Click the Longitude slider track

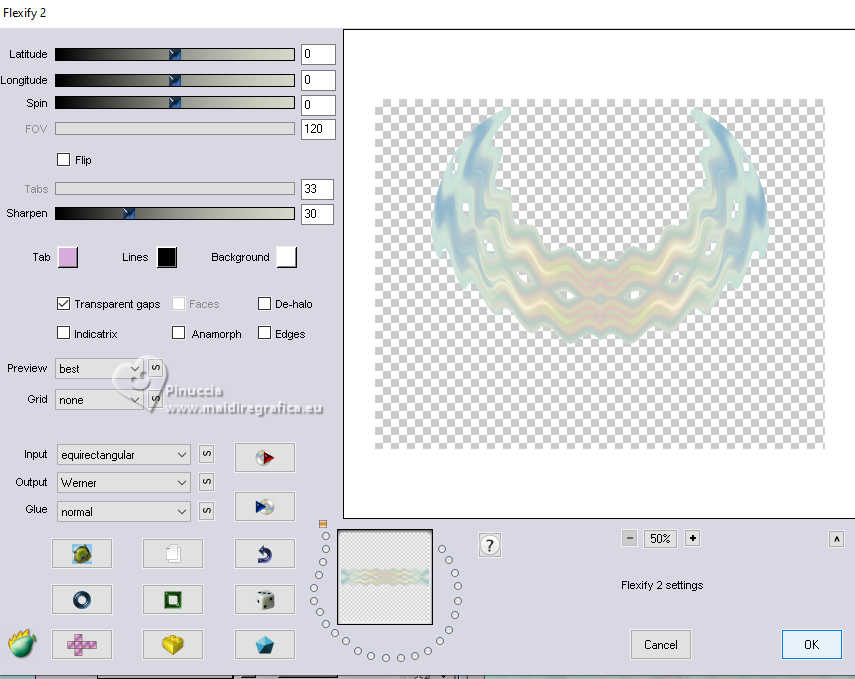(174, 80)
